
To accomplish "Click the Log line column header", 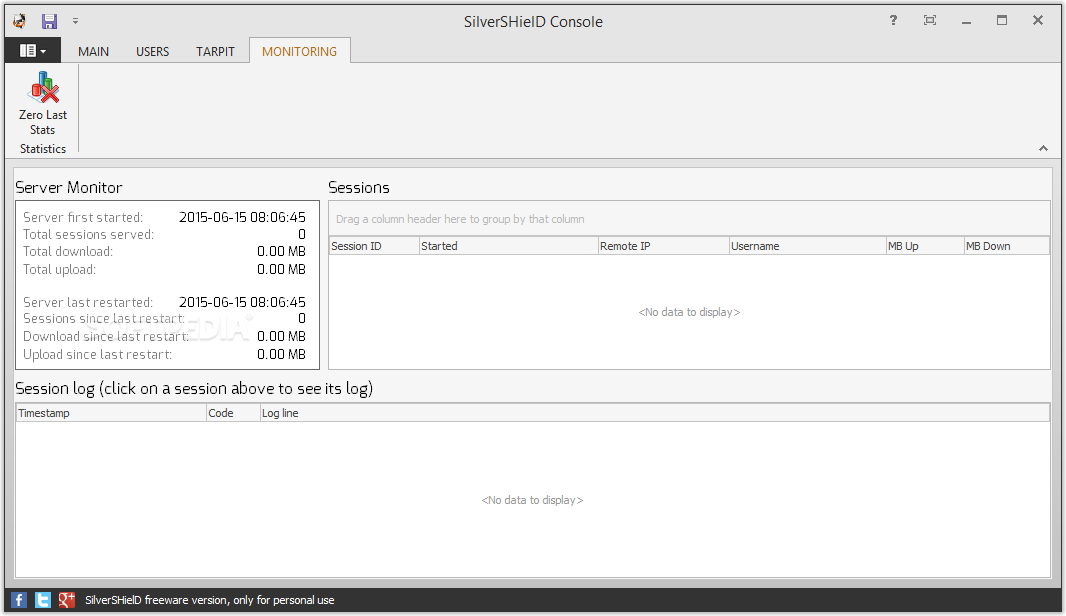I will click(655, 413).
